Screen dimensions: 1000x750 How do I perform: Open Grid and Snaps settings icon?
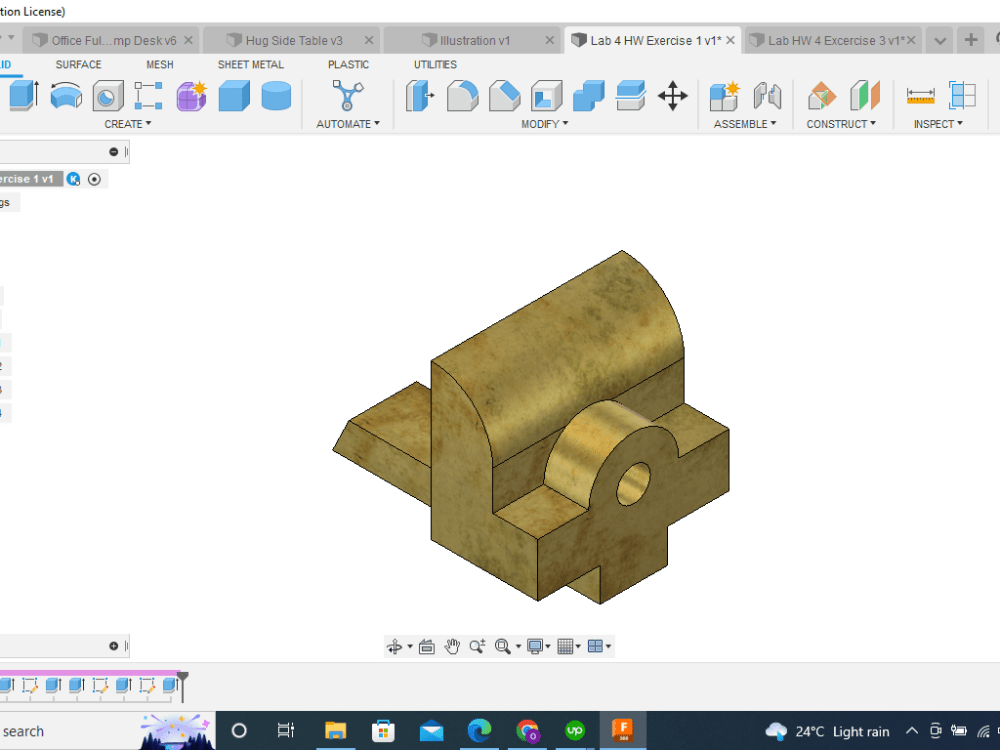(565, 647)
